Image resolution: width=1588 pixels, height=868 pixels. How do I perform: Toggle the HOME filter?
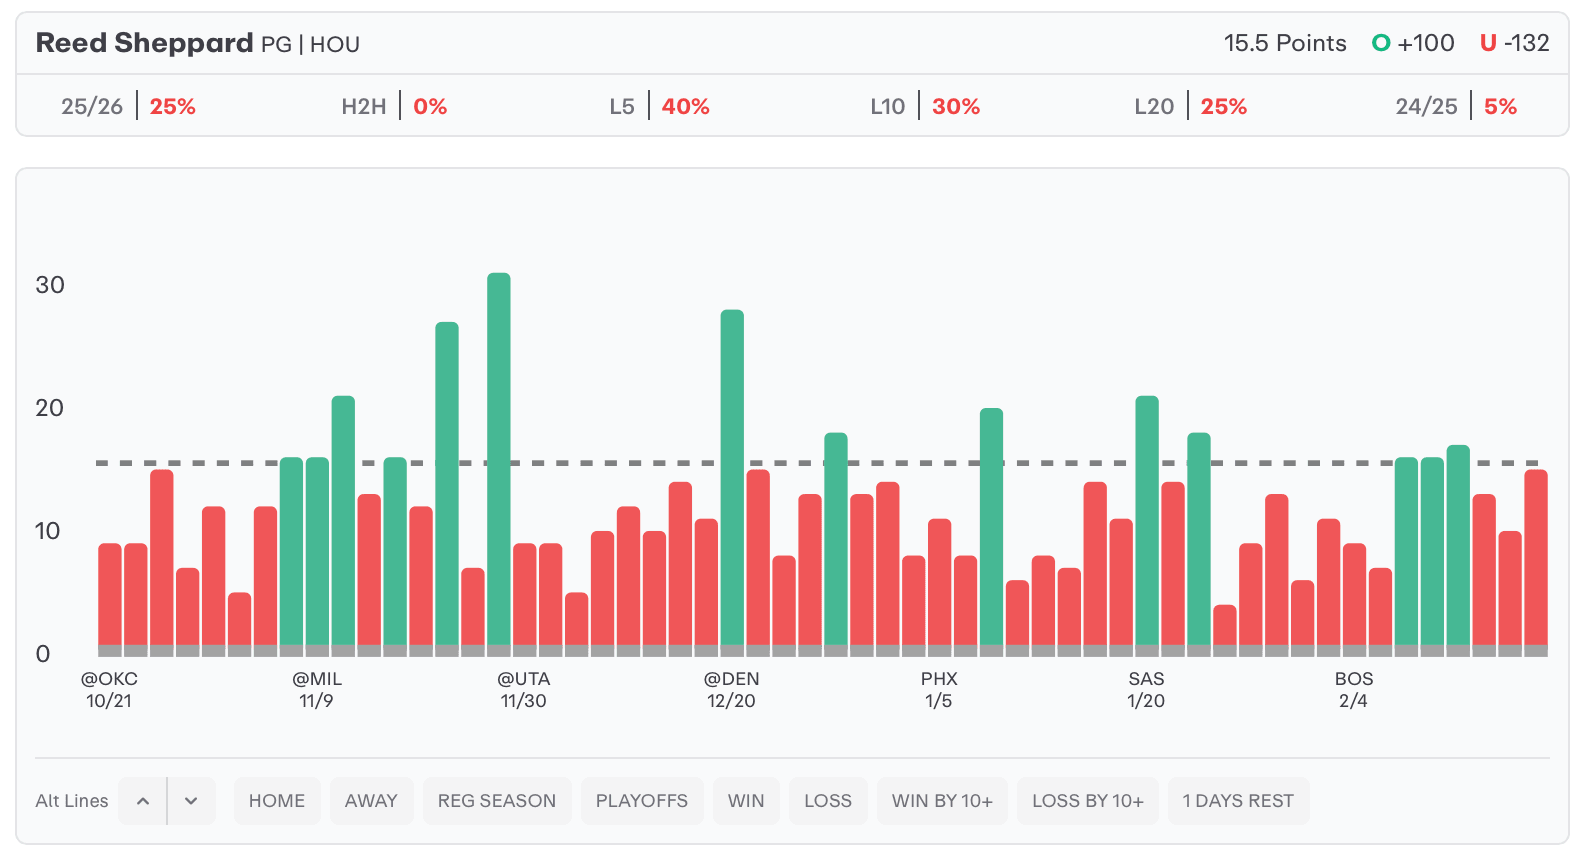277,801
